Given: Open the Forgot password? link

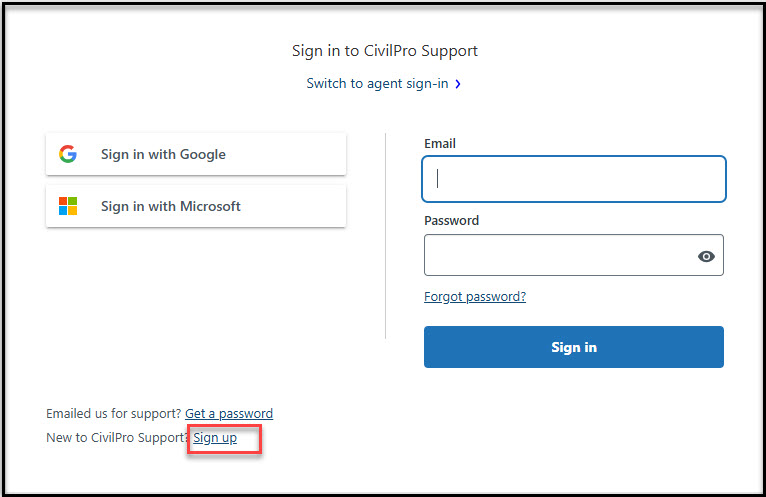Looking at the screenshot, I should point(475,296).
